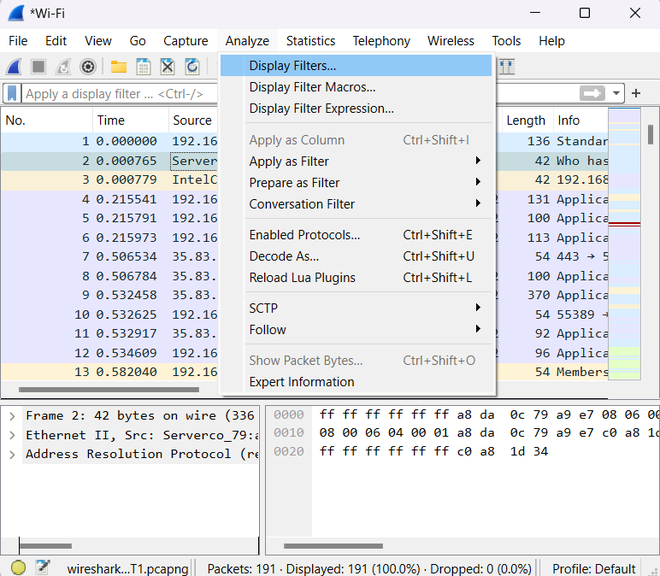This screenshot has width=660, height=576.
Task: Click the stop capture square icon
Action: click(39, 67)
